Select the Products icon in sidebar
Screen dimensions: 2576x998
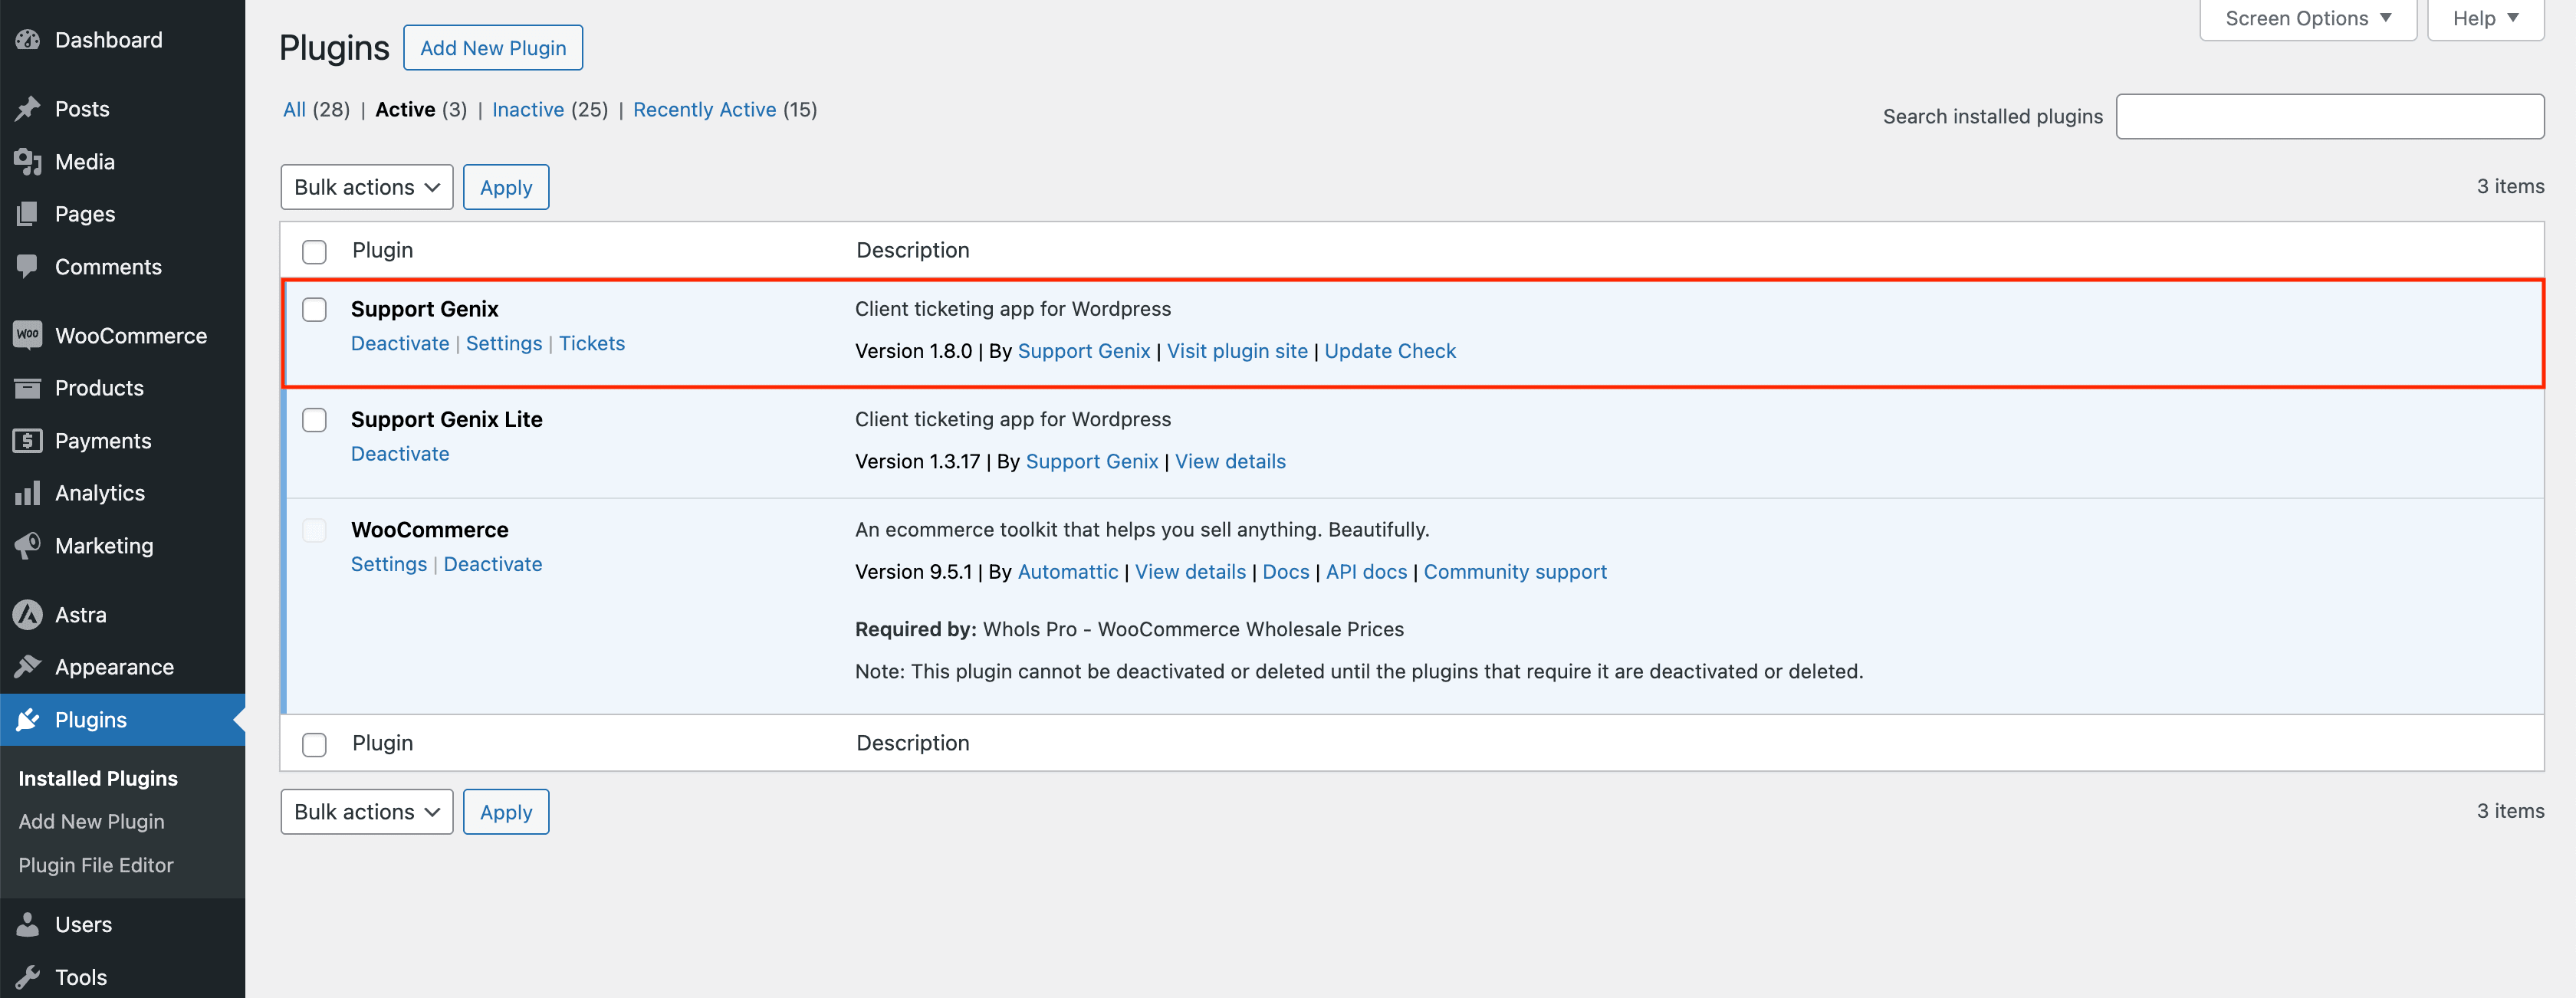click(27, 388)
